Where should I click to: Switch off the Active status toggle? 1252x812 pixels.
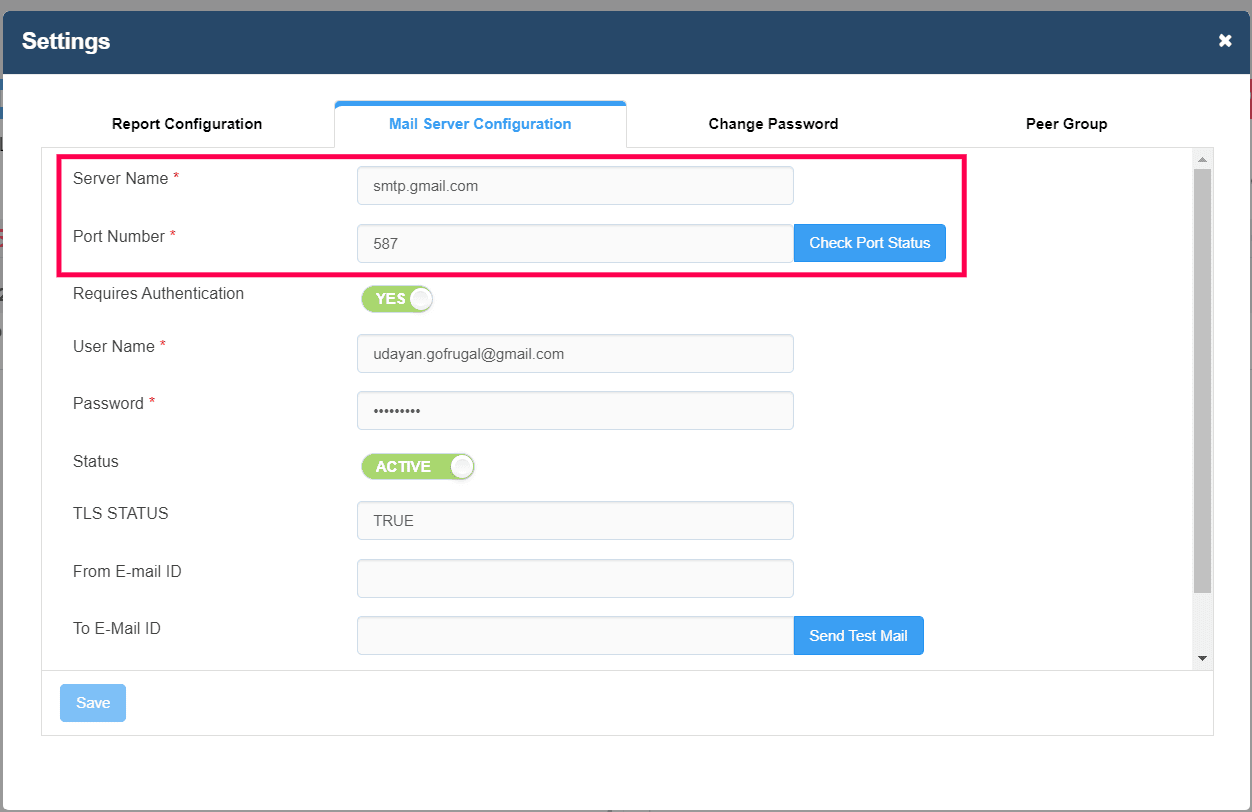pos(417,467)
